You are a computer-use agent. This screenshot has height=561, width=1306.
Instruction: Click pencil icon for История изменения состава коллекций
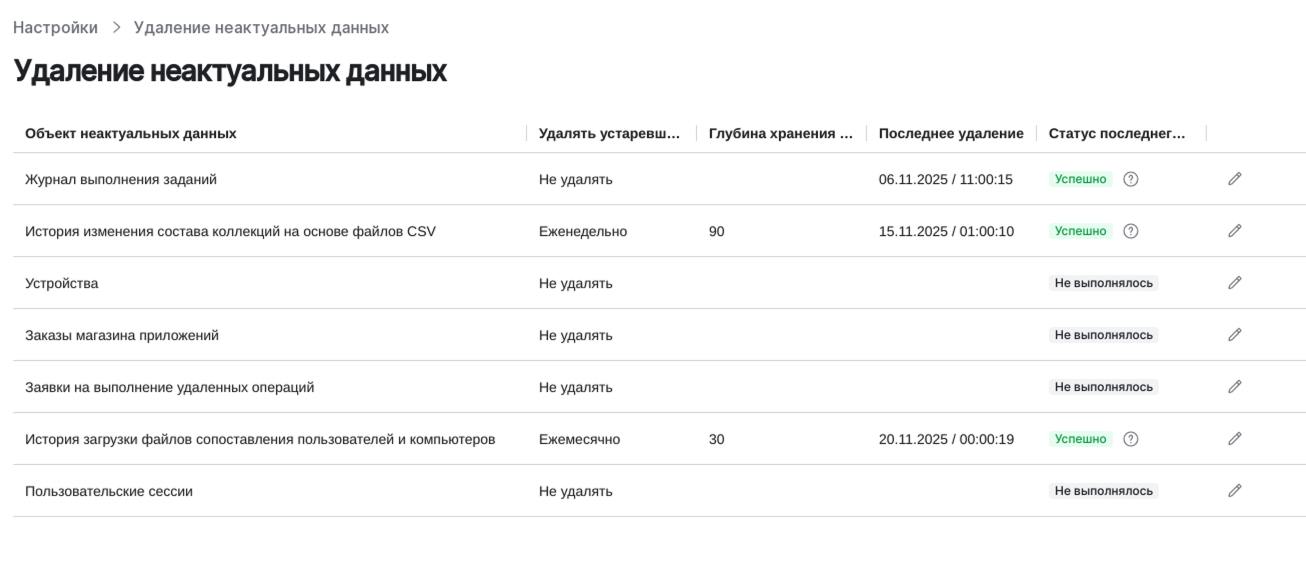[x=1235, y=231]
